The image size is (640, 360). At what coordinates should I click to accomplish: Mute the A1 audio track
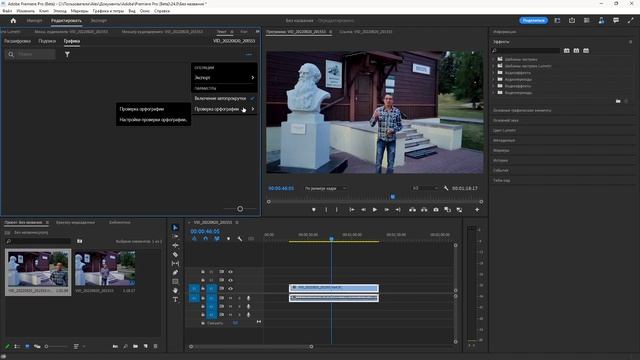pyautogui.click(x=231, y=298)
